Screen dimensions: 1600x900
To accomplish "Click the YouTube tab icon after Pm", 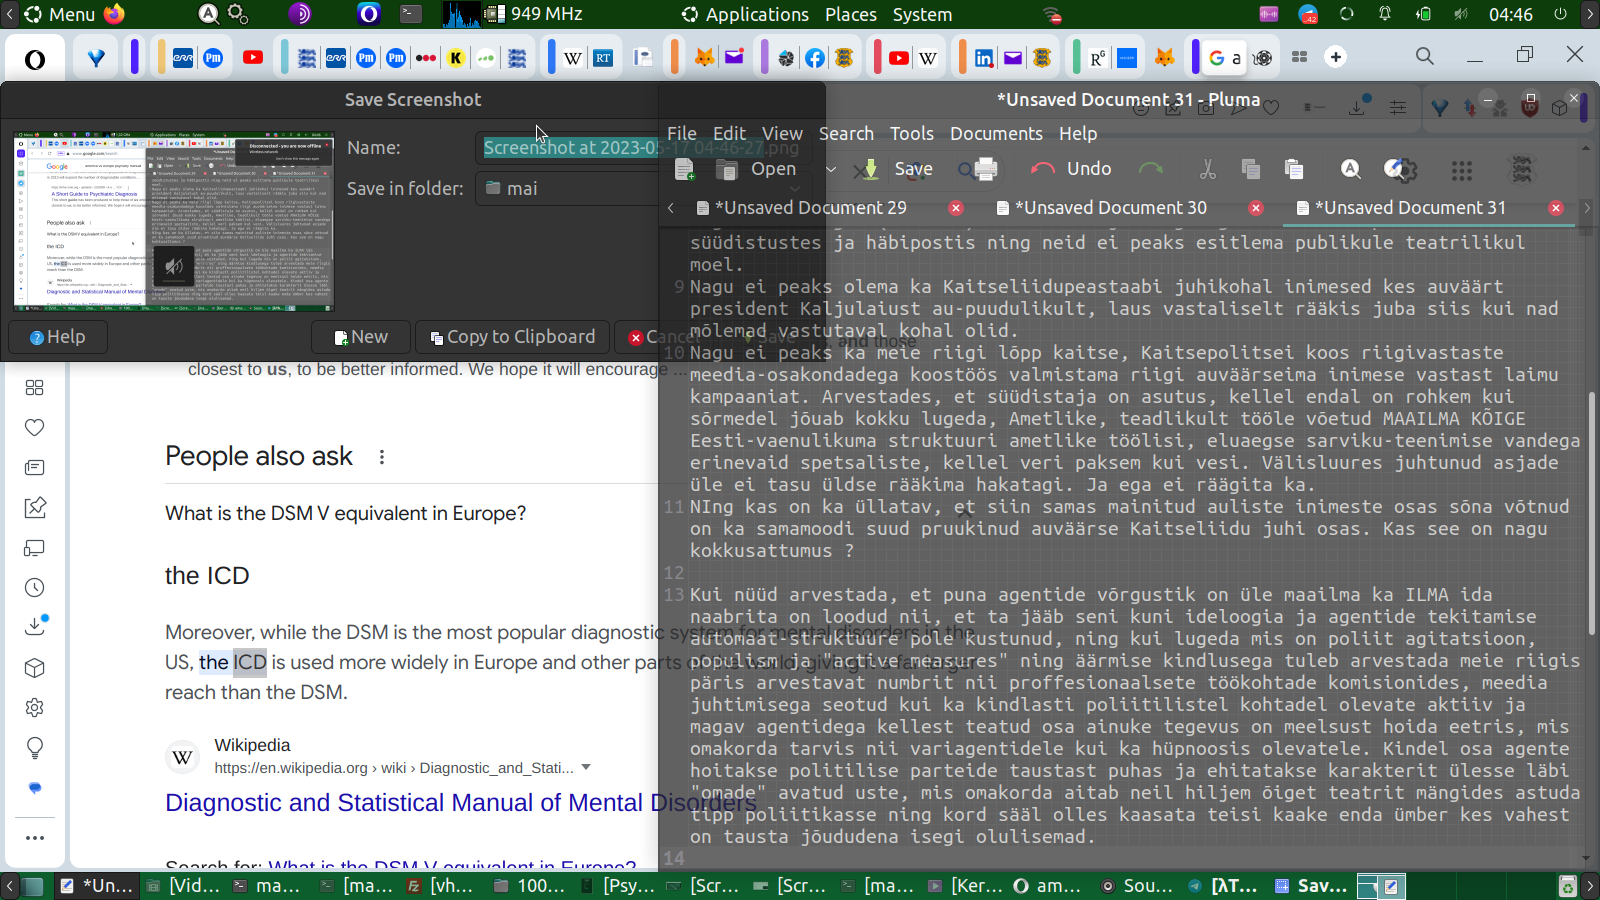I will click(253, 57).
